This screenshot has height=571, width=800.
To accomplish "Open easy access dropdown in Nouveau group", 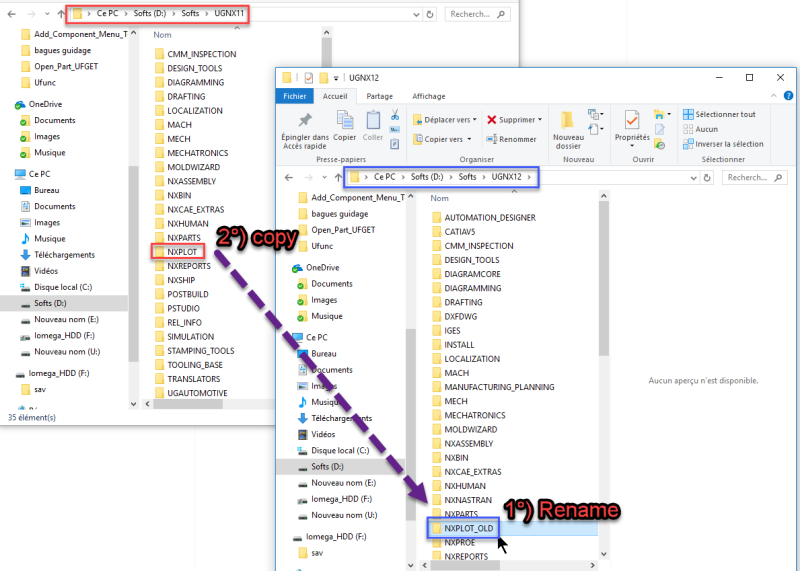I will pyautogui.click(x=595, y=129).
